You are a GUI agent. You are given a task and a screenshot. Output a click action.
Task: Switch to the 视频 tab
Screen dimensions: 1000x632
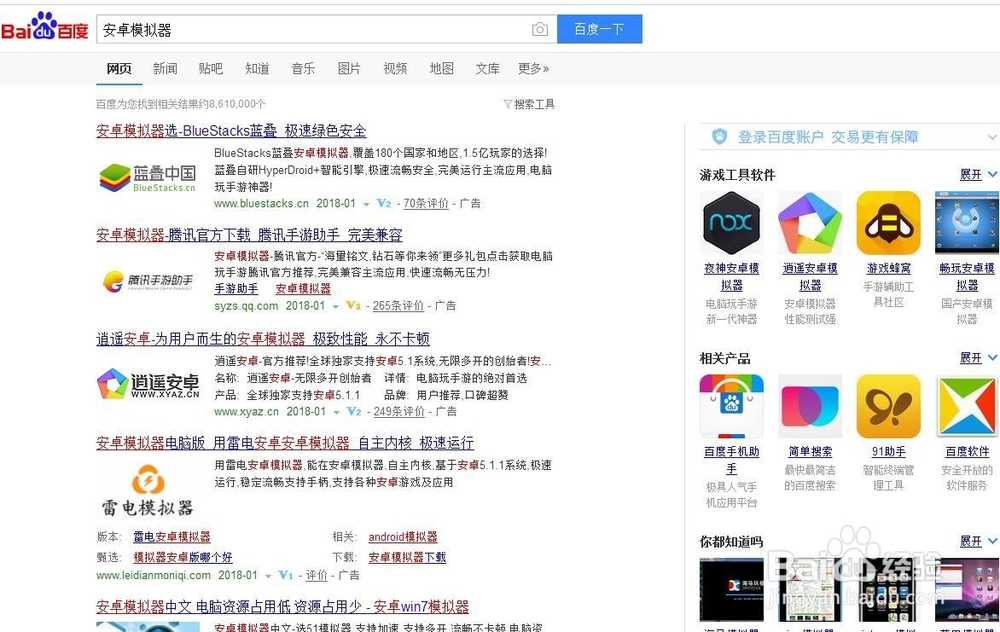click(395, 69)
